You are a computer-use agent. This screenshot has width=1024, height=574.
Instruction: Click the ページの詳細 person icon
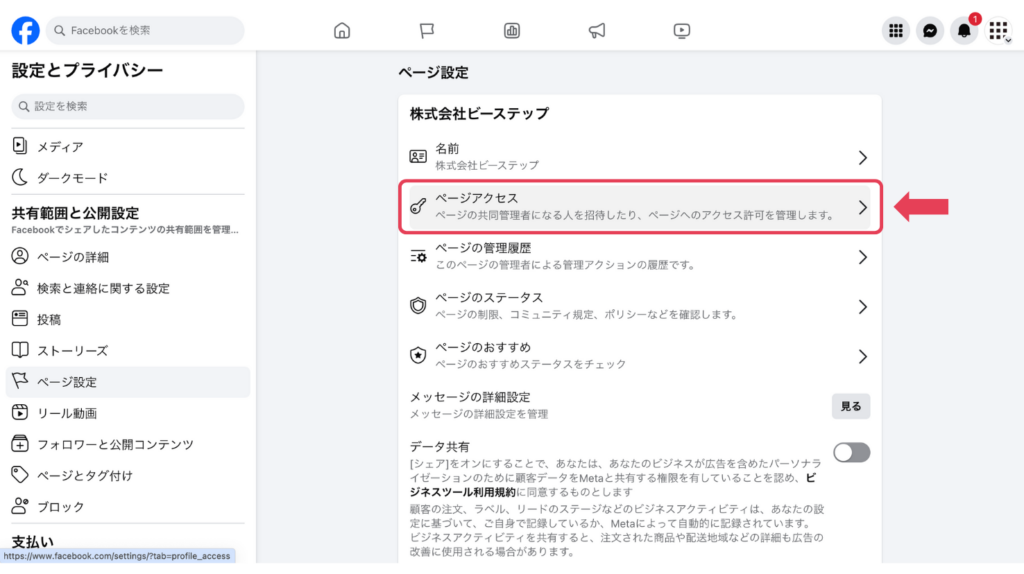(x=20, y=256)
